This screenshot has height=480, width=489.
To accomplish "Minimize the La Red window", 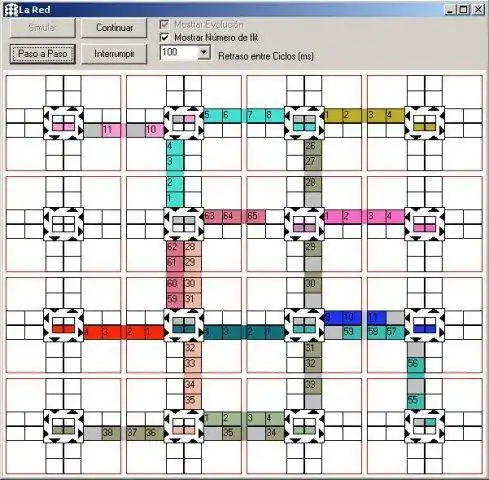I will [450, 10].
